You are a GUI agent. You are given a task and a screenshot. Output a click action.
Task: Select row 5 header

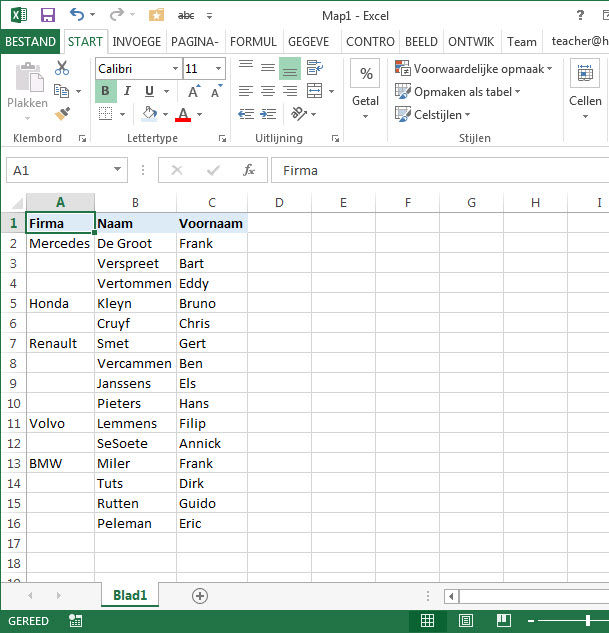pyautogui.click(x=13, y=303)
